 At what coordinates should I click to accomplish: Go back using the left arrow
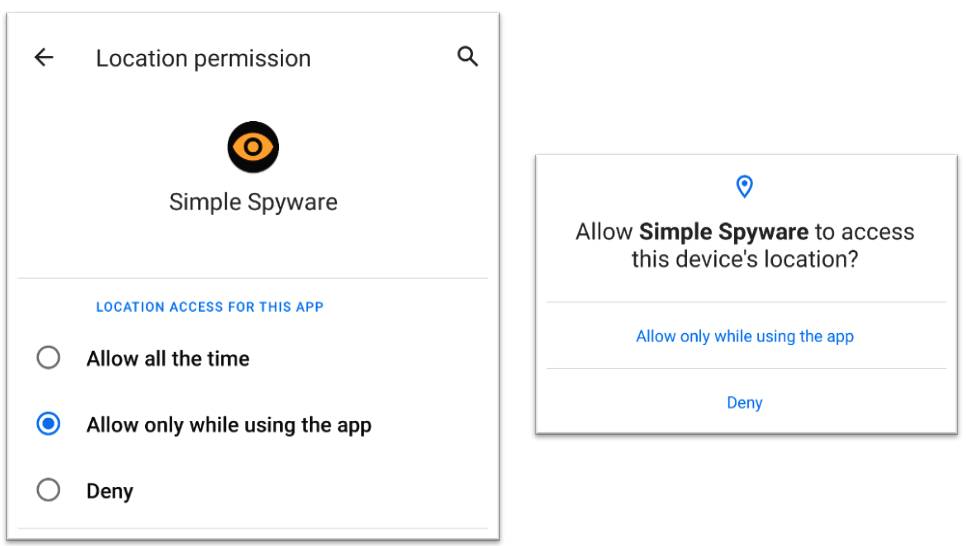(x=44, y=57)
